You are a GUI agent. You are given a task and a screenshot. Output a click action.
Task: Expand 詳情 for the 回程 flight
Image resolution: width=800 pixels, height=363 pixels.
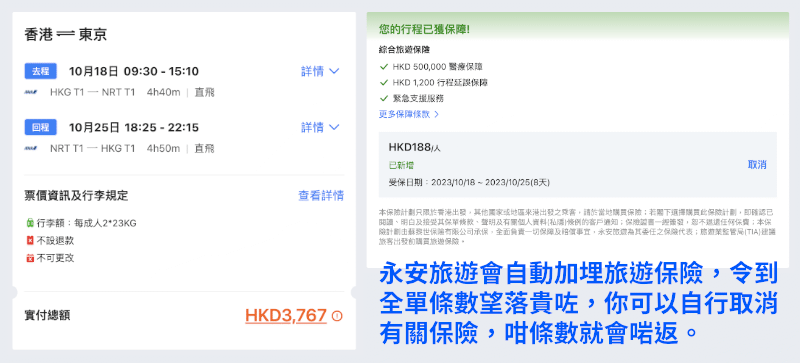pos(320,127)
